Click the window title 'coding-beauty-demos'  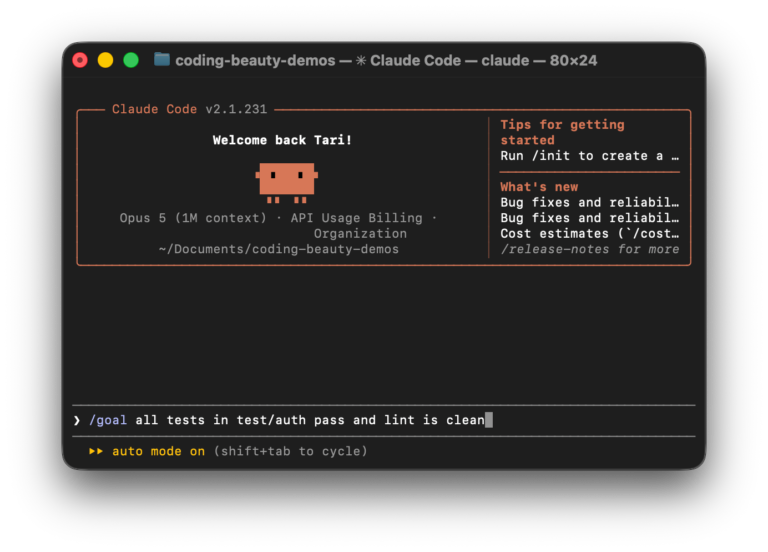[x=255, y=60]
